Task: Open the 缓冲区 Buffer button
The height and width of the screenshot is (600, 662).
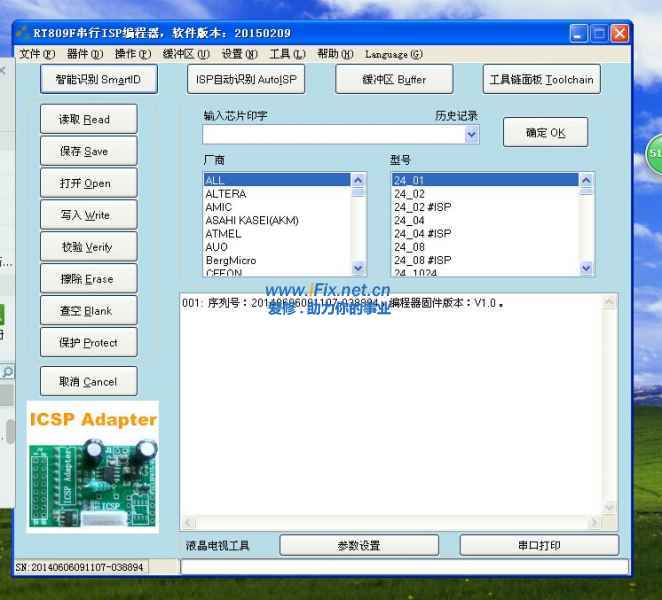Action: click(x=394, y=79)
